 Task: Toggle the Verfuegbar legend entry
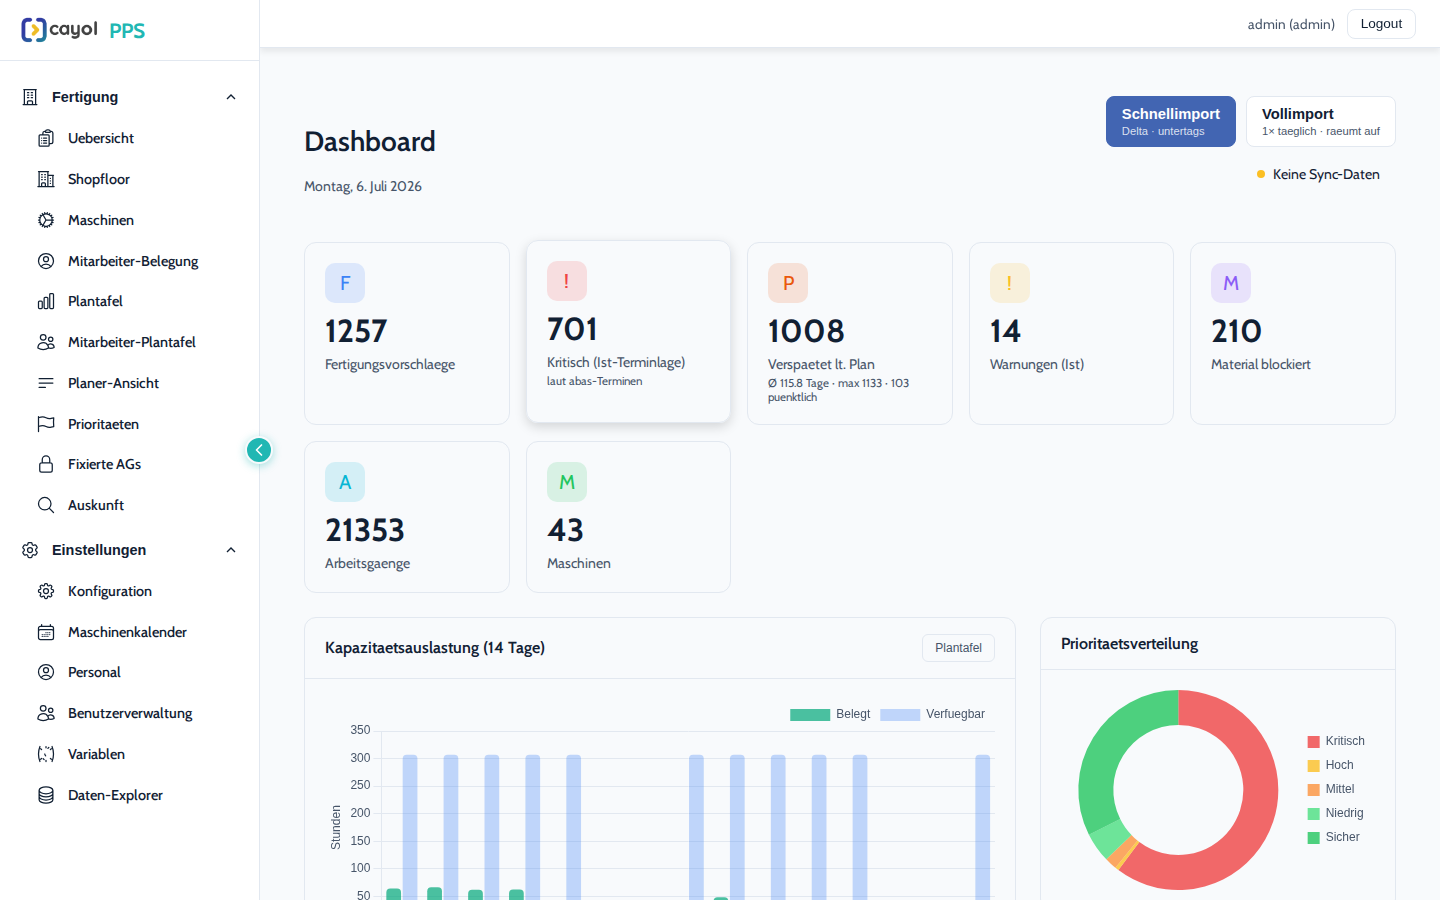932,714
